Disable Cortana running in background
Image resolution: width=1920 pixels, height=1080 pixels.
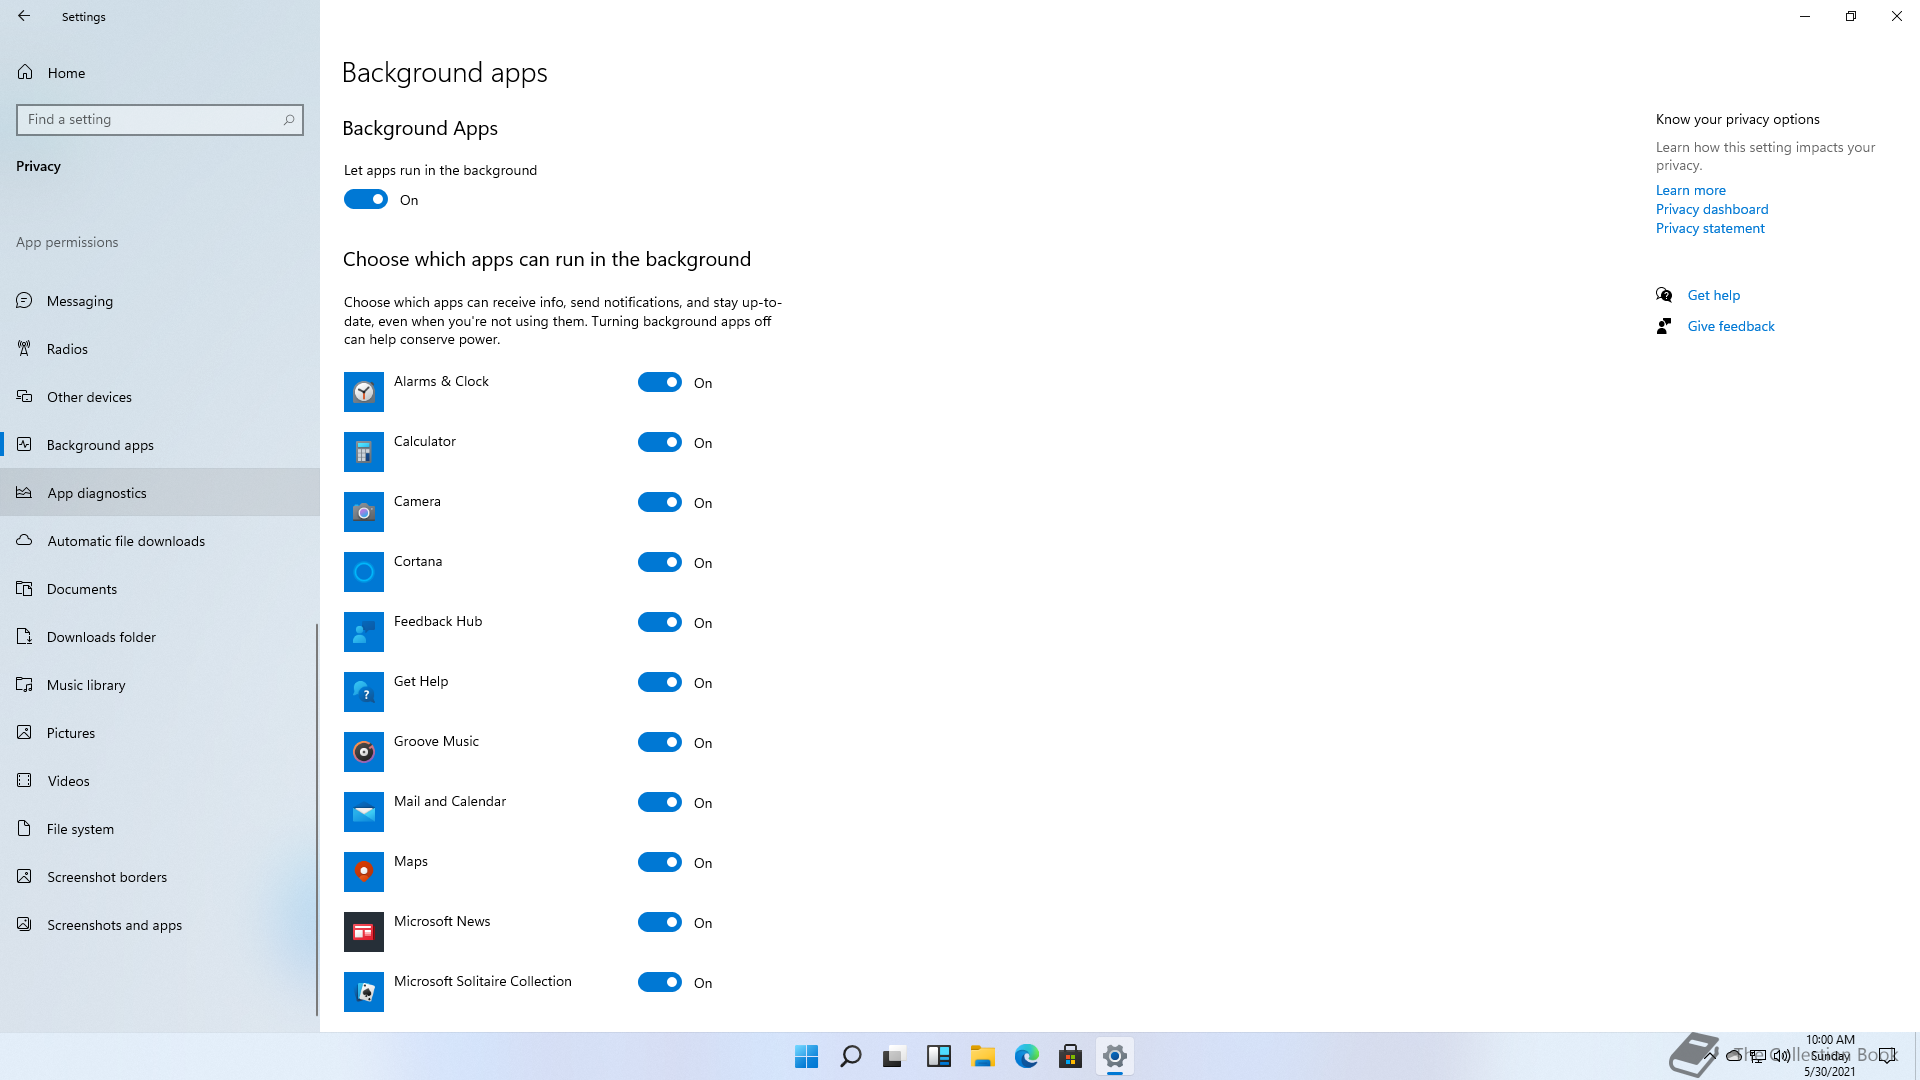(x=660, y=562)
